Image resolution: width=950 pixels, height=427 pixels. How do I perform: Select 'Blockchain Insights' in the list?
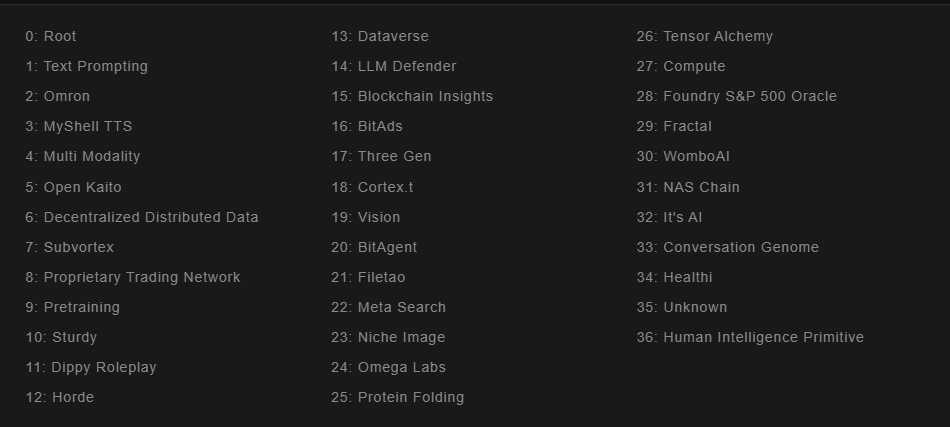(412, 96)
